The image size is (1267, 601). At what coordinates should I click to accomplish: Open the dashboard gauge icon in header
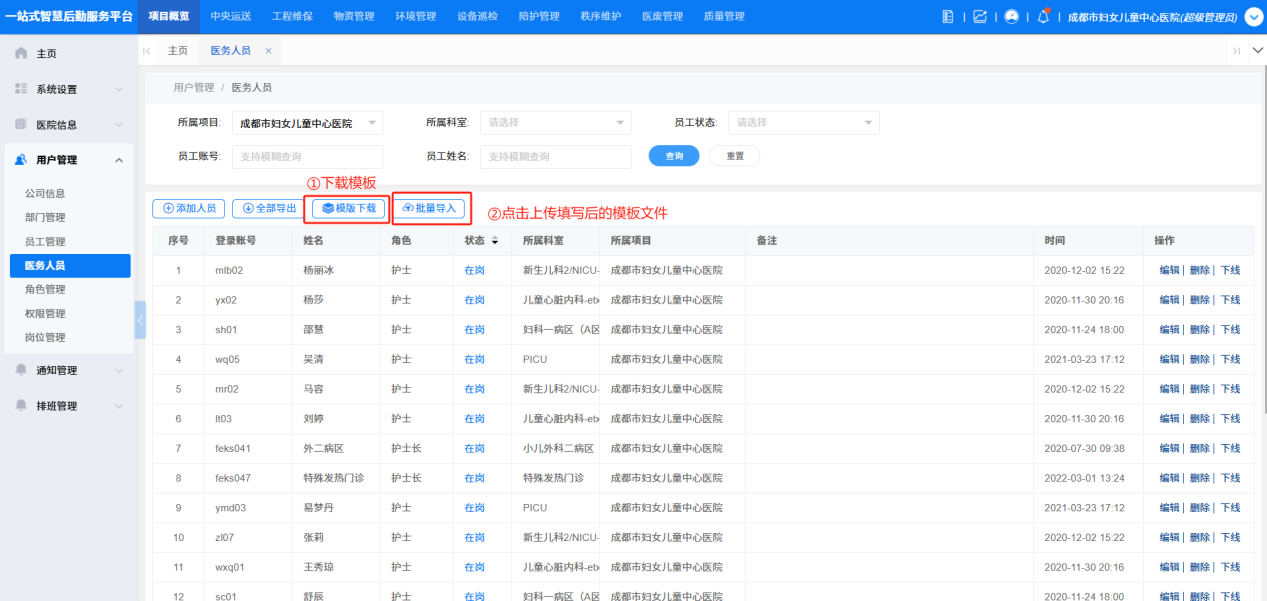click(1012, 16)
